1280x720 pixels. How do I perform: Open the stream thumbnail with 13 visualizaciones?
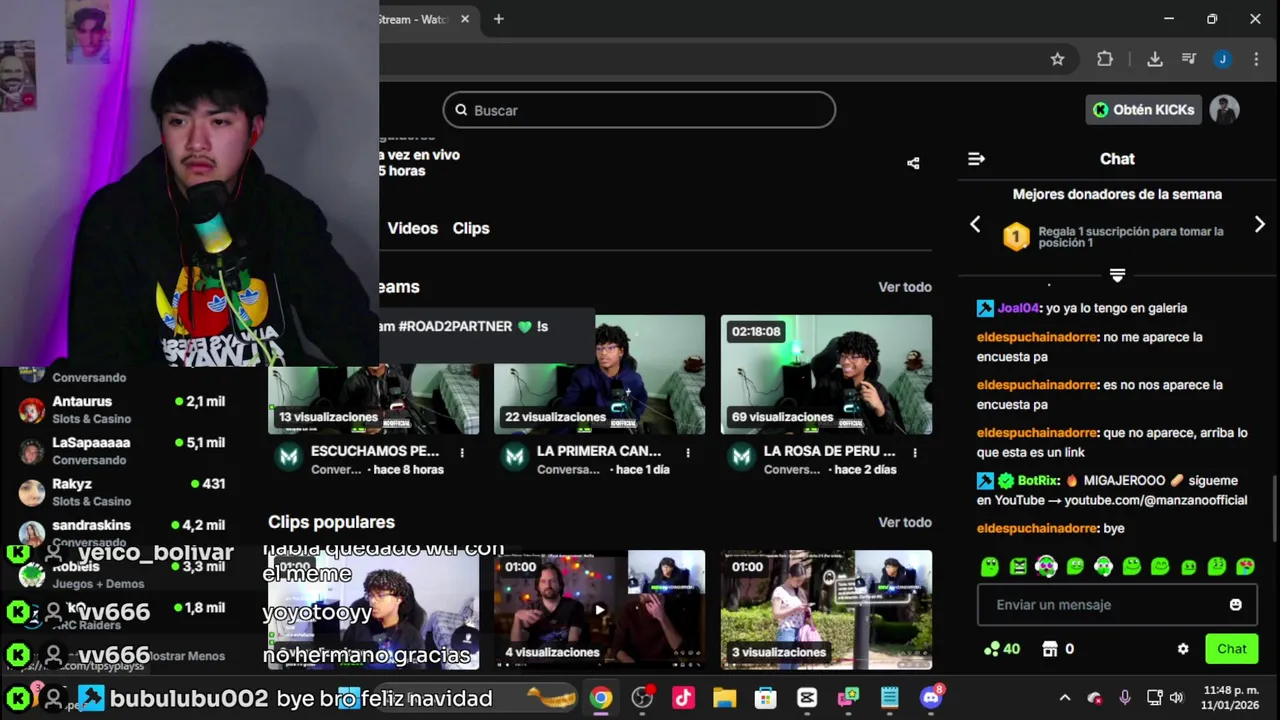point(373,400)
